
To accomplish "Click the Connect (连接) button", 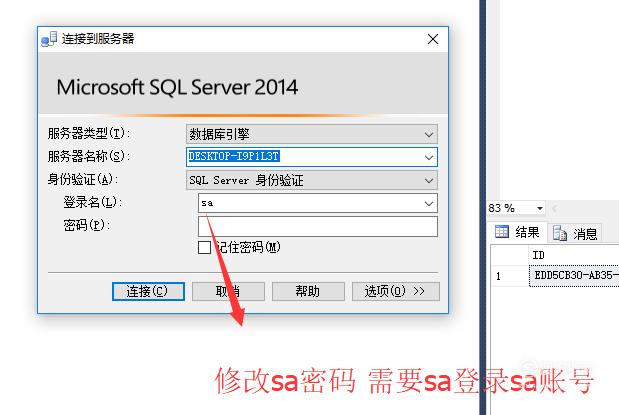I will (148, 291).
